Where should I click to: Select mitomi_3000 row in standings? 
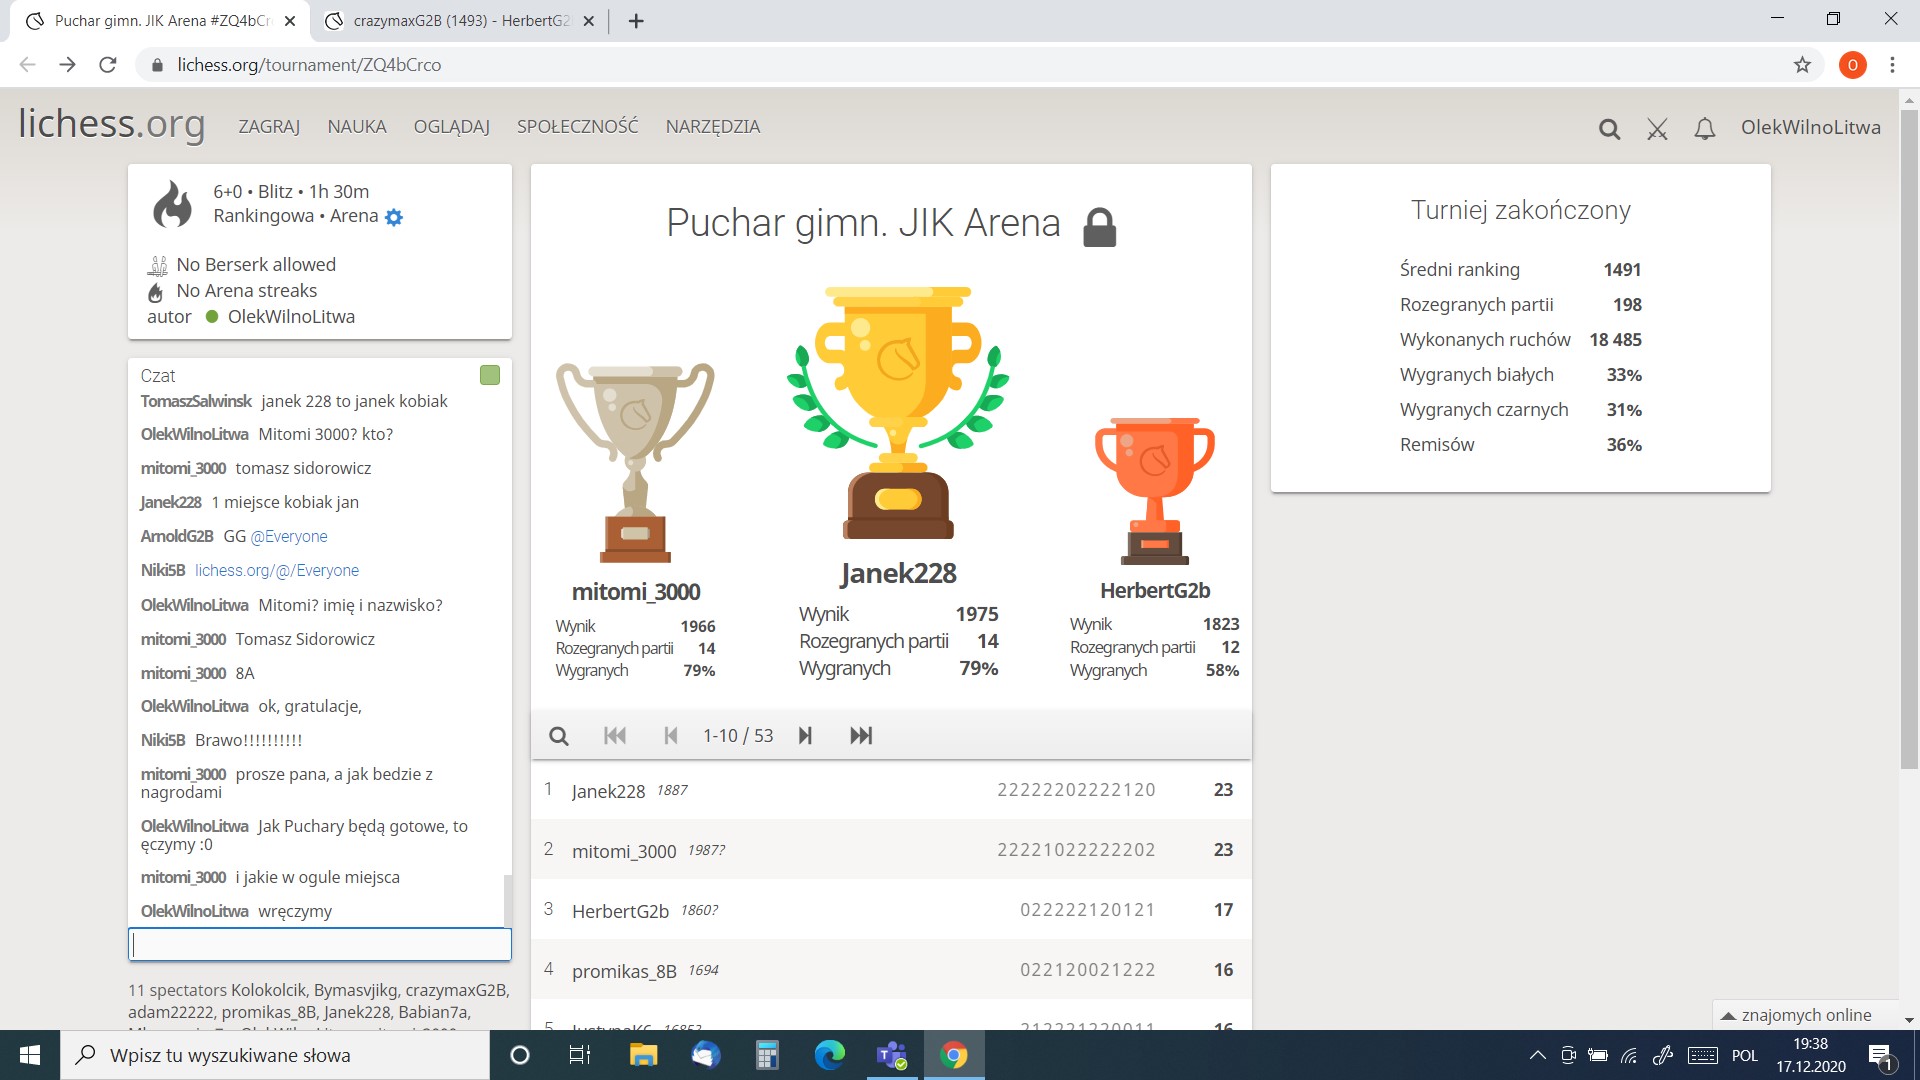[891, 850]
